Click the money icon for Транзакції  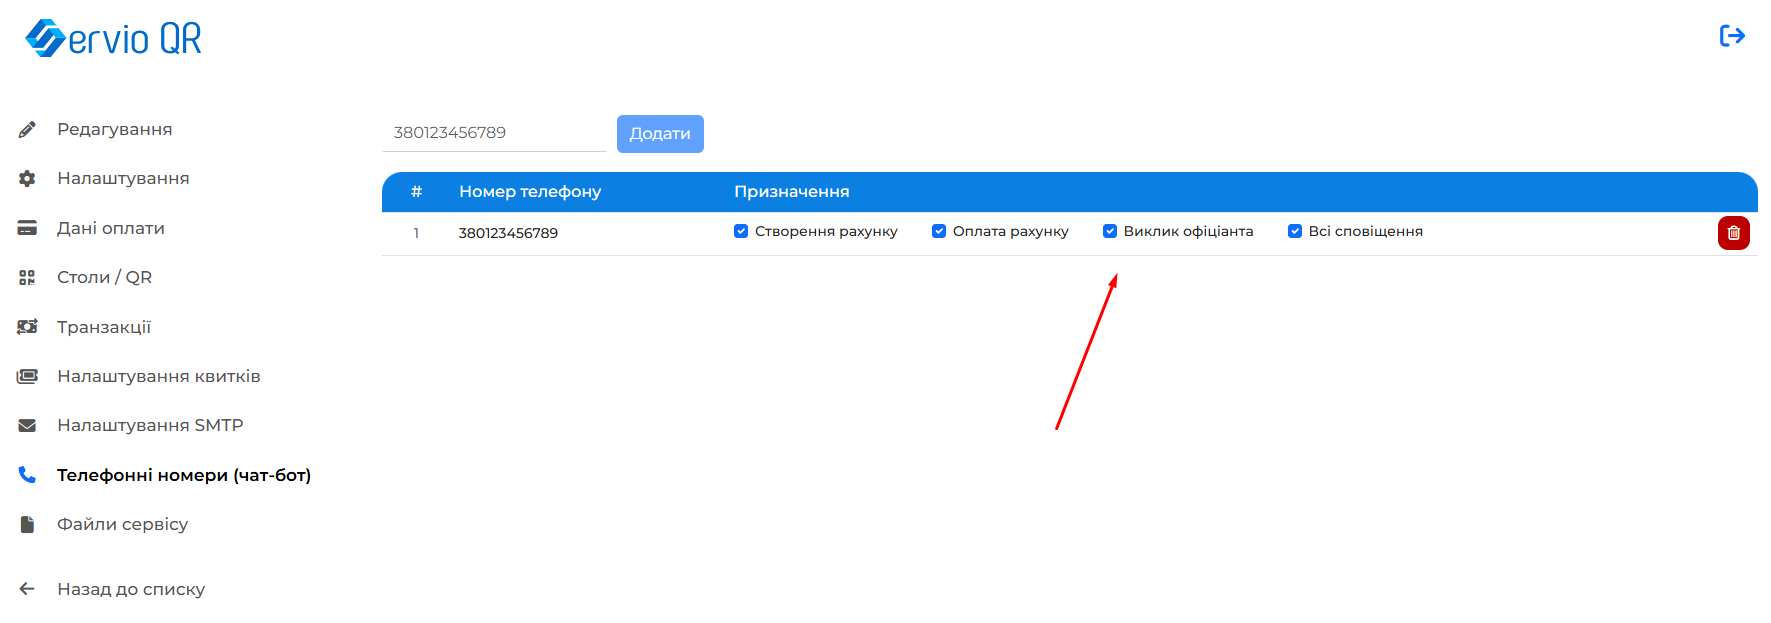pos(27,327)
